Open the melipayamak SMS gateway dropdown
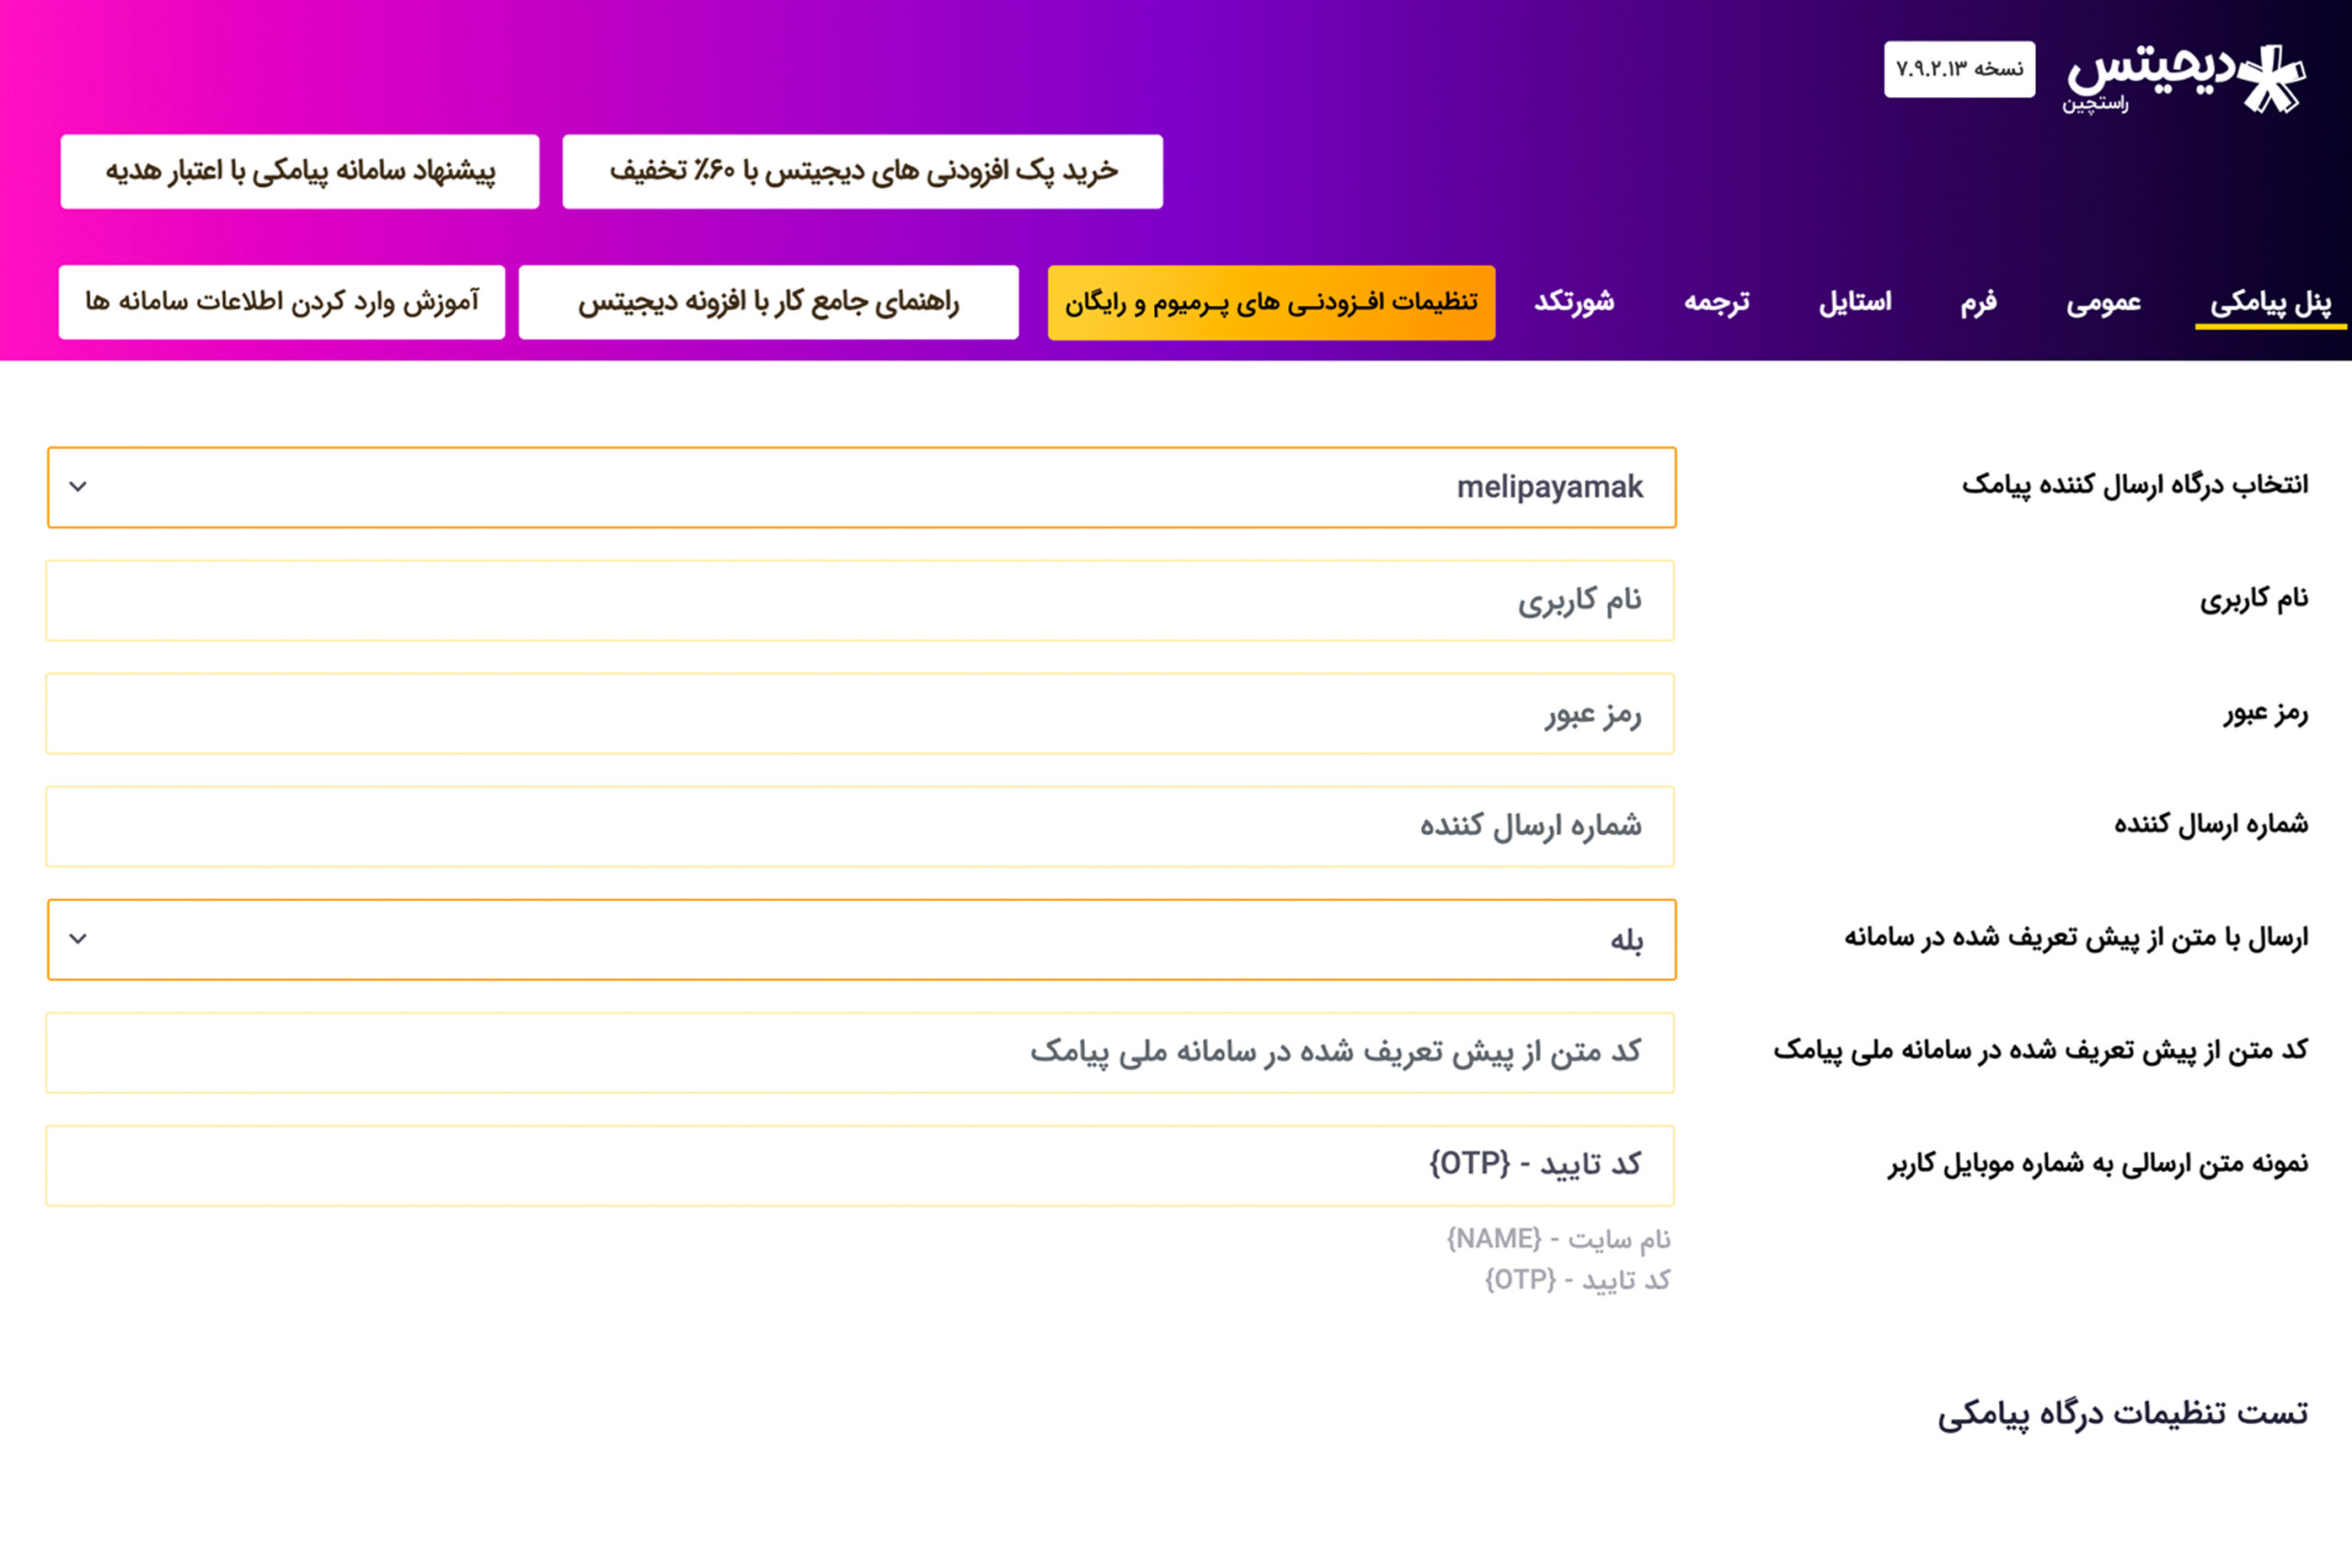The height and width of the screenshot is (1568, 2352). click(861, 487)
